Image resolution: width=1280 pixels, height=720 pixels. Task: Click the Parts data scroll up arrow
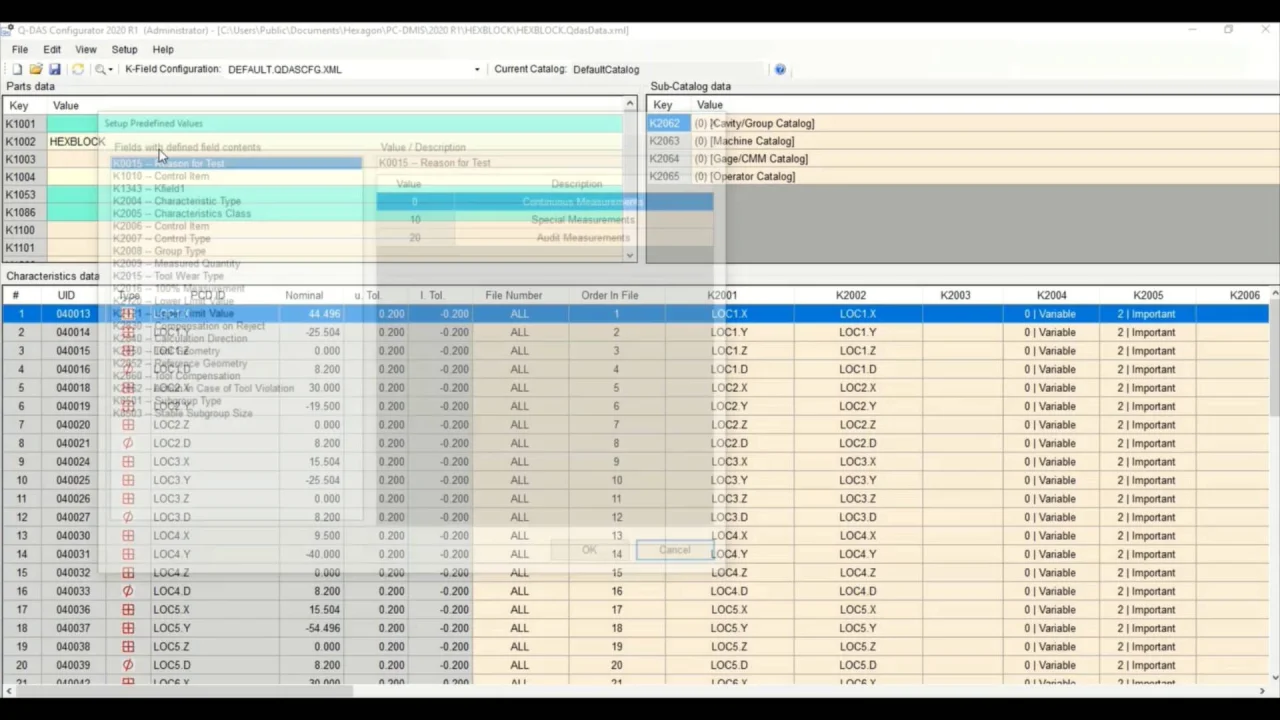pos(630,104)
